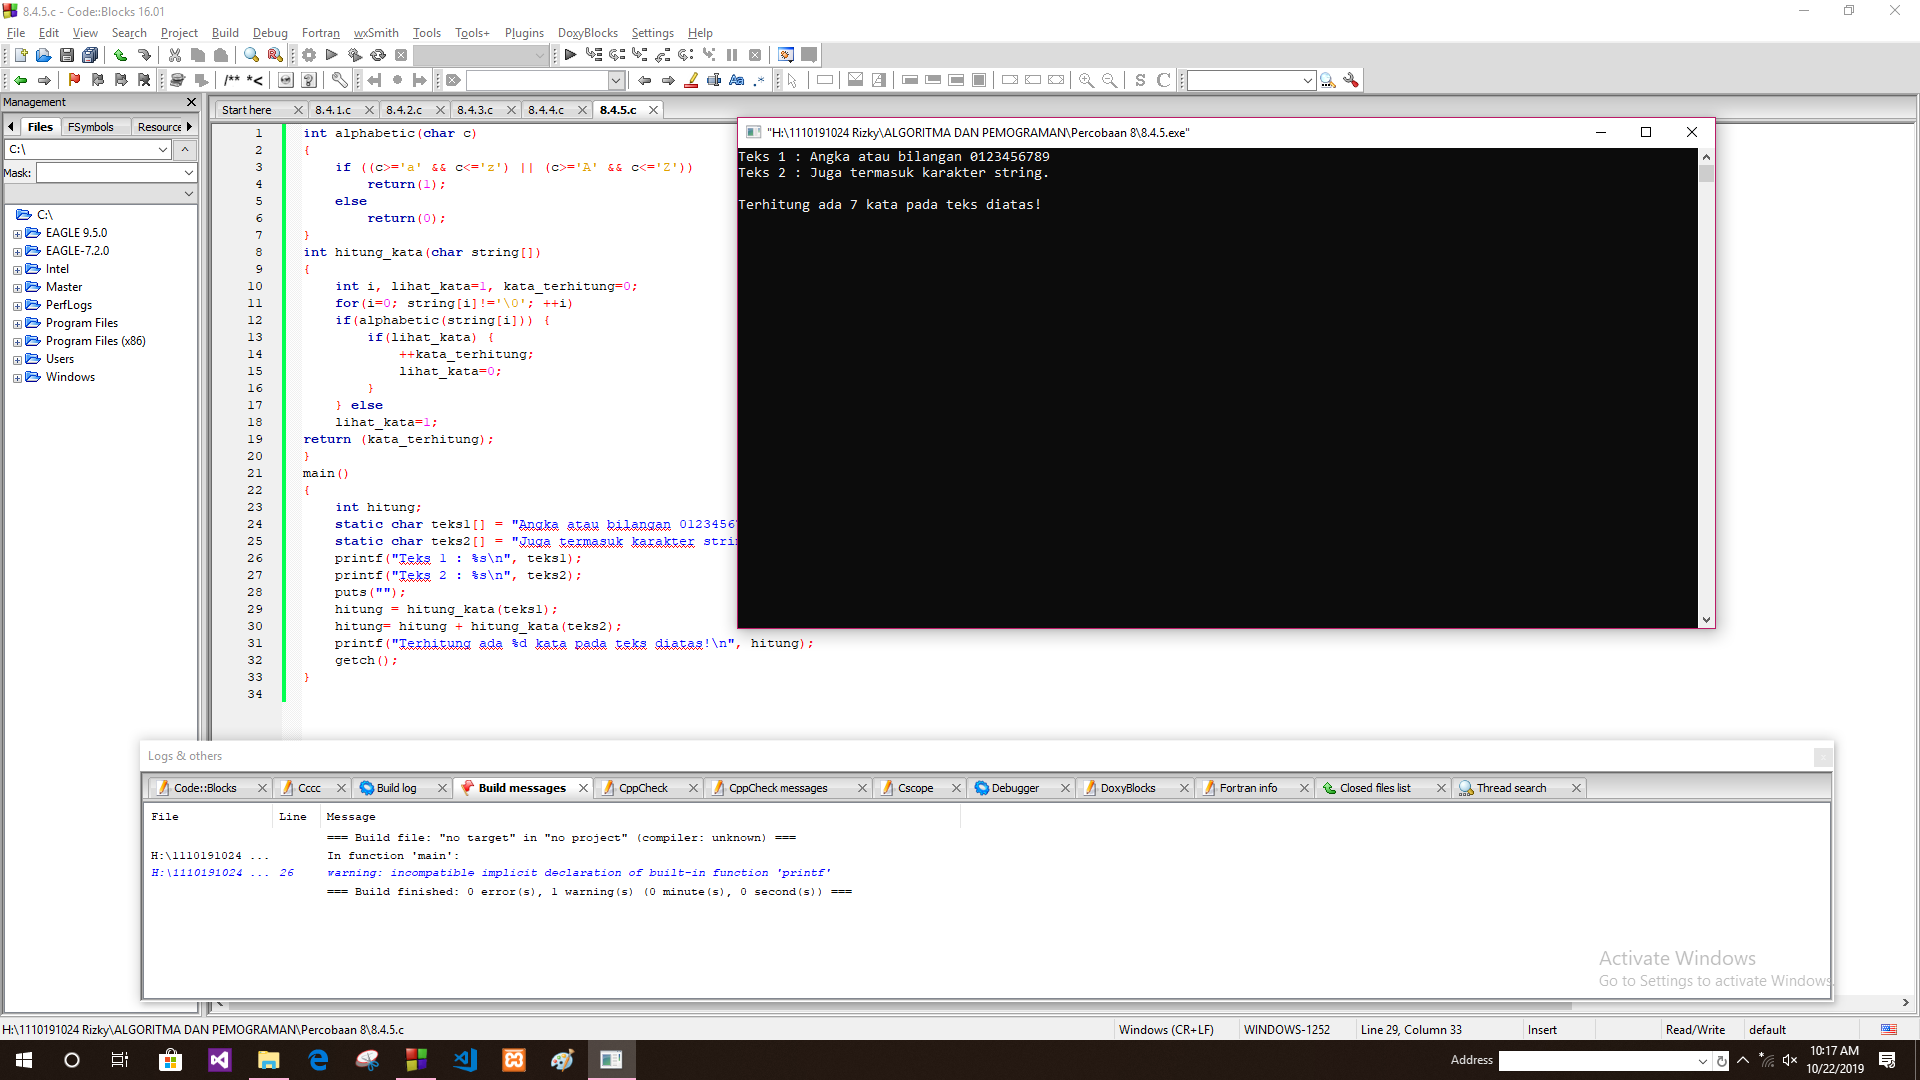
Task: Build the program with the gear icon
Action: (x=309, y=55)
